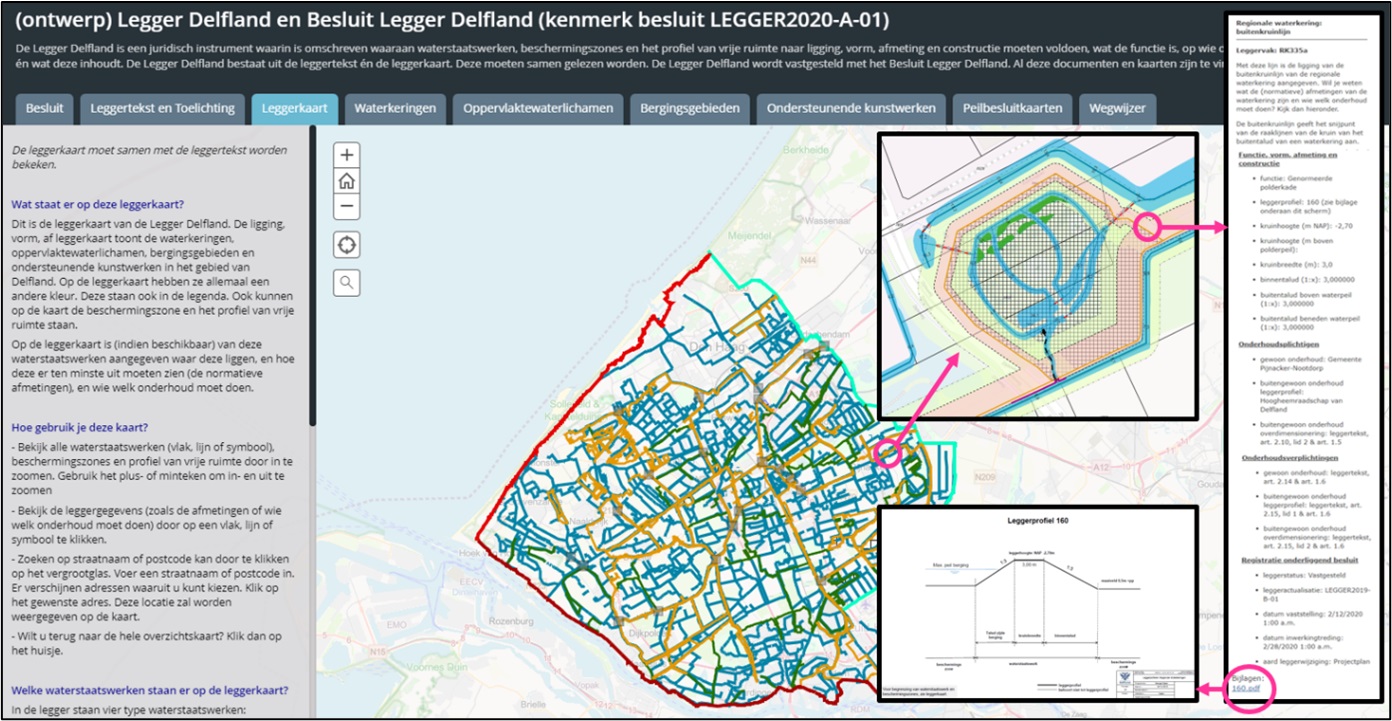Click the 'legerstatus: Vastgesteld' entry

(1303, 576)
